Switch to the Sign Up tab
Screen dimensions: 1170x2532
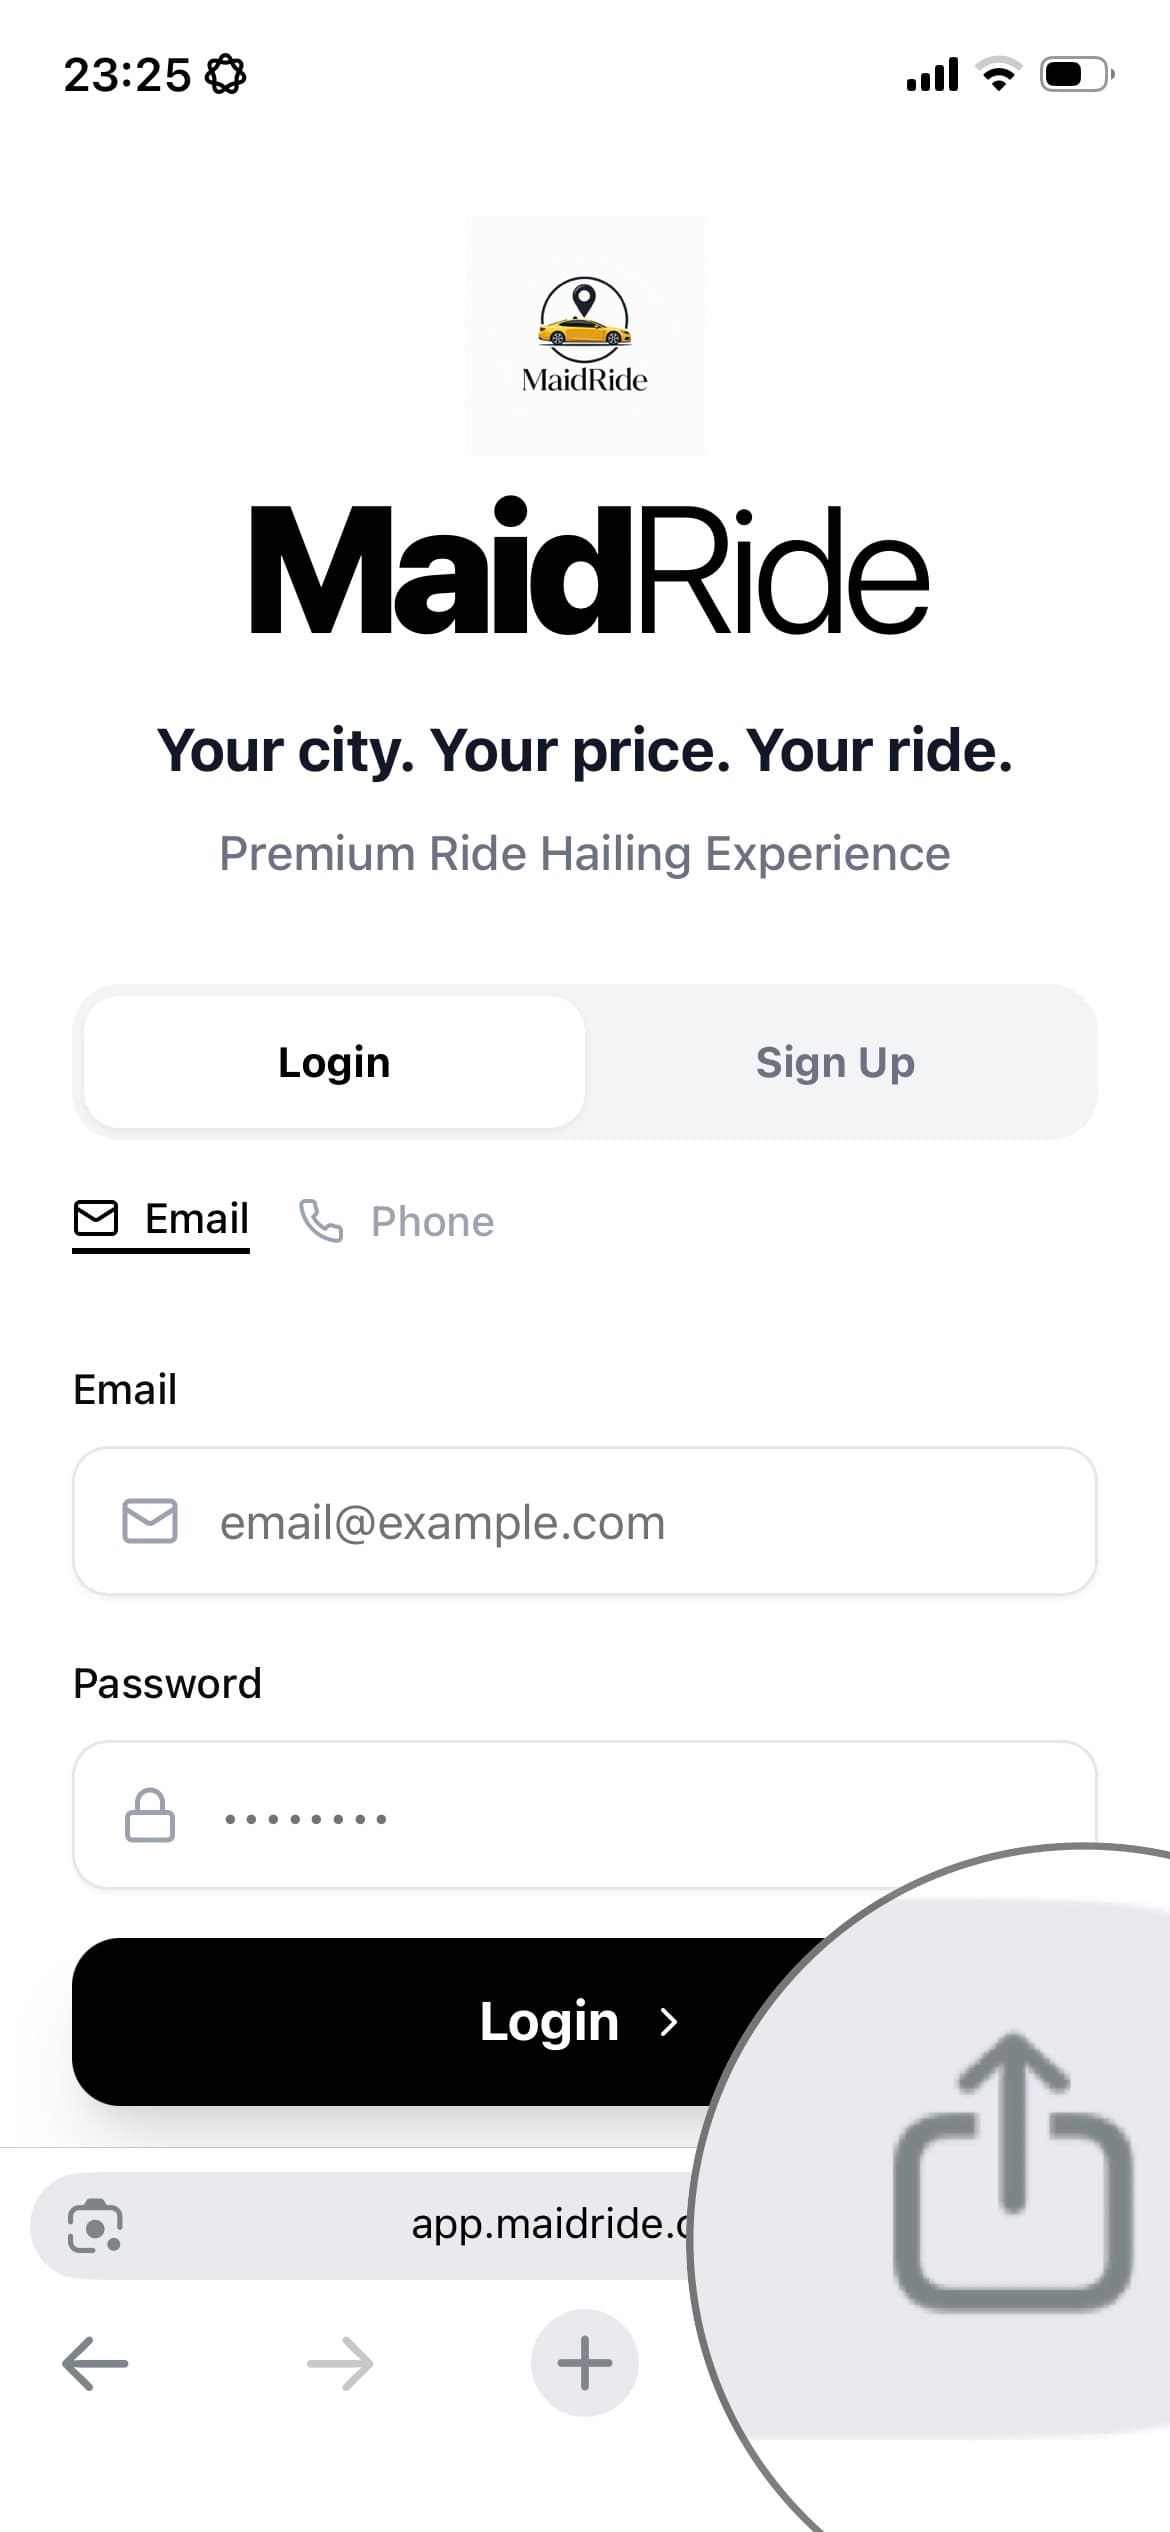click(x=835, y=1062)
